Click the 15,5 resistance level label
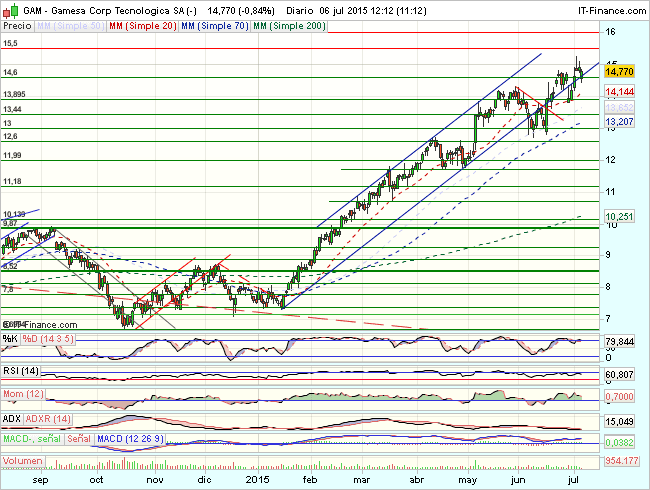 (10, 43)
